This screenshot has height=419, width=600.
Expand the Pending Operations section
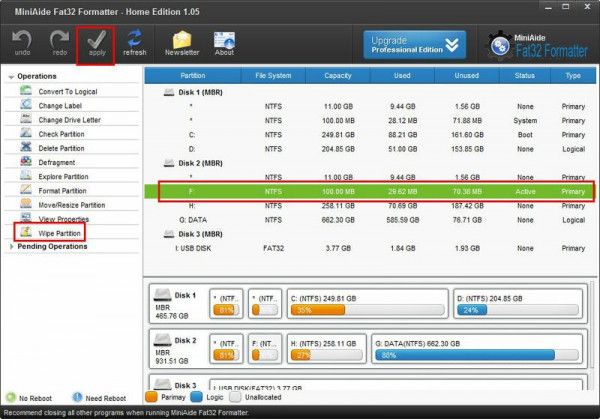(x=11, y=247)
